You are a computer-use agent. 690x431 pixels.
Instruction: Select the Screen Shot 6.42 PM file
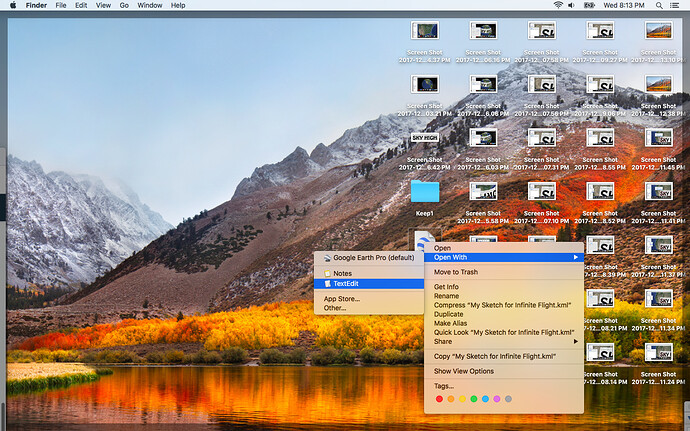(425, 138)
